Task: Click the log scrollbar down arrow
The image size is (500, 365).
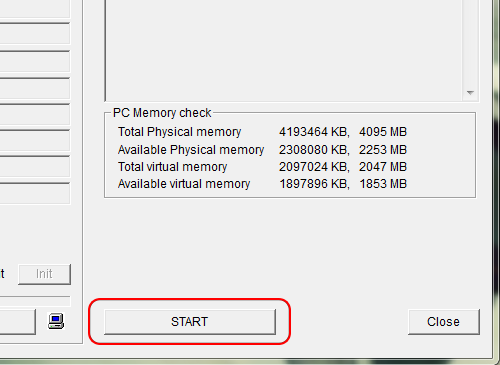Action: pyautogui.click(x=470, y=93)
